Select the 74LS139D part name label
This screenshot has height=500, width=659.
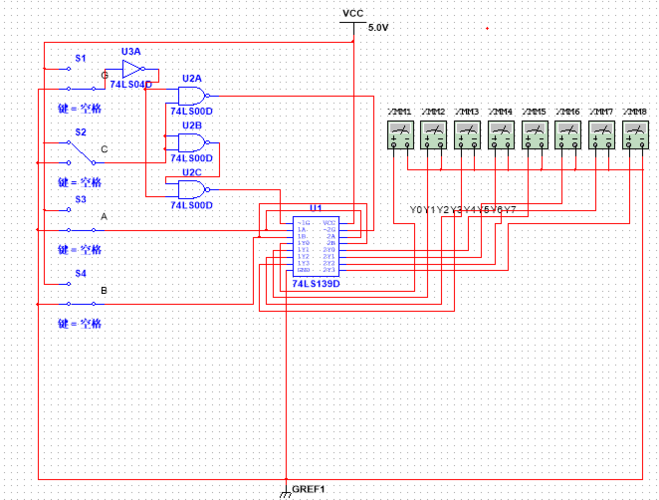point(316,284)
